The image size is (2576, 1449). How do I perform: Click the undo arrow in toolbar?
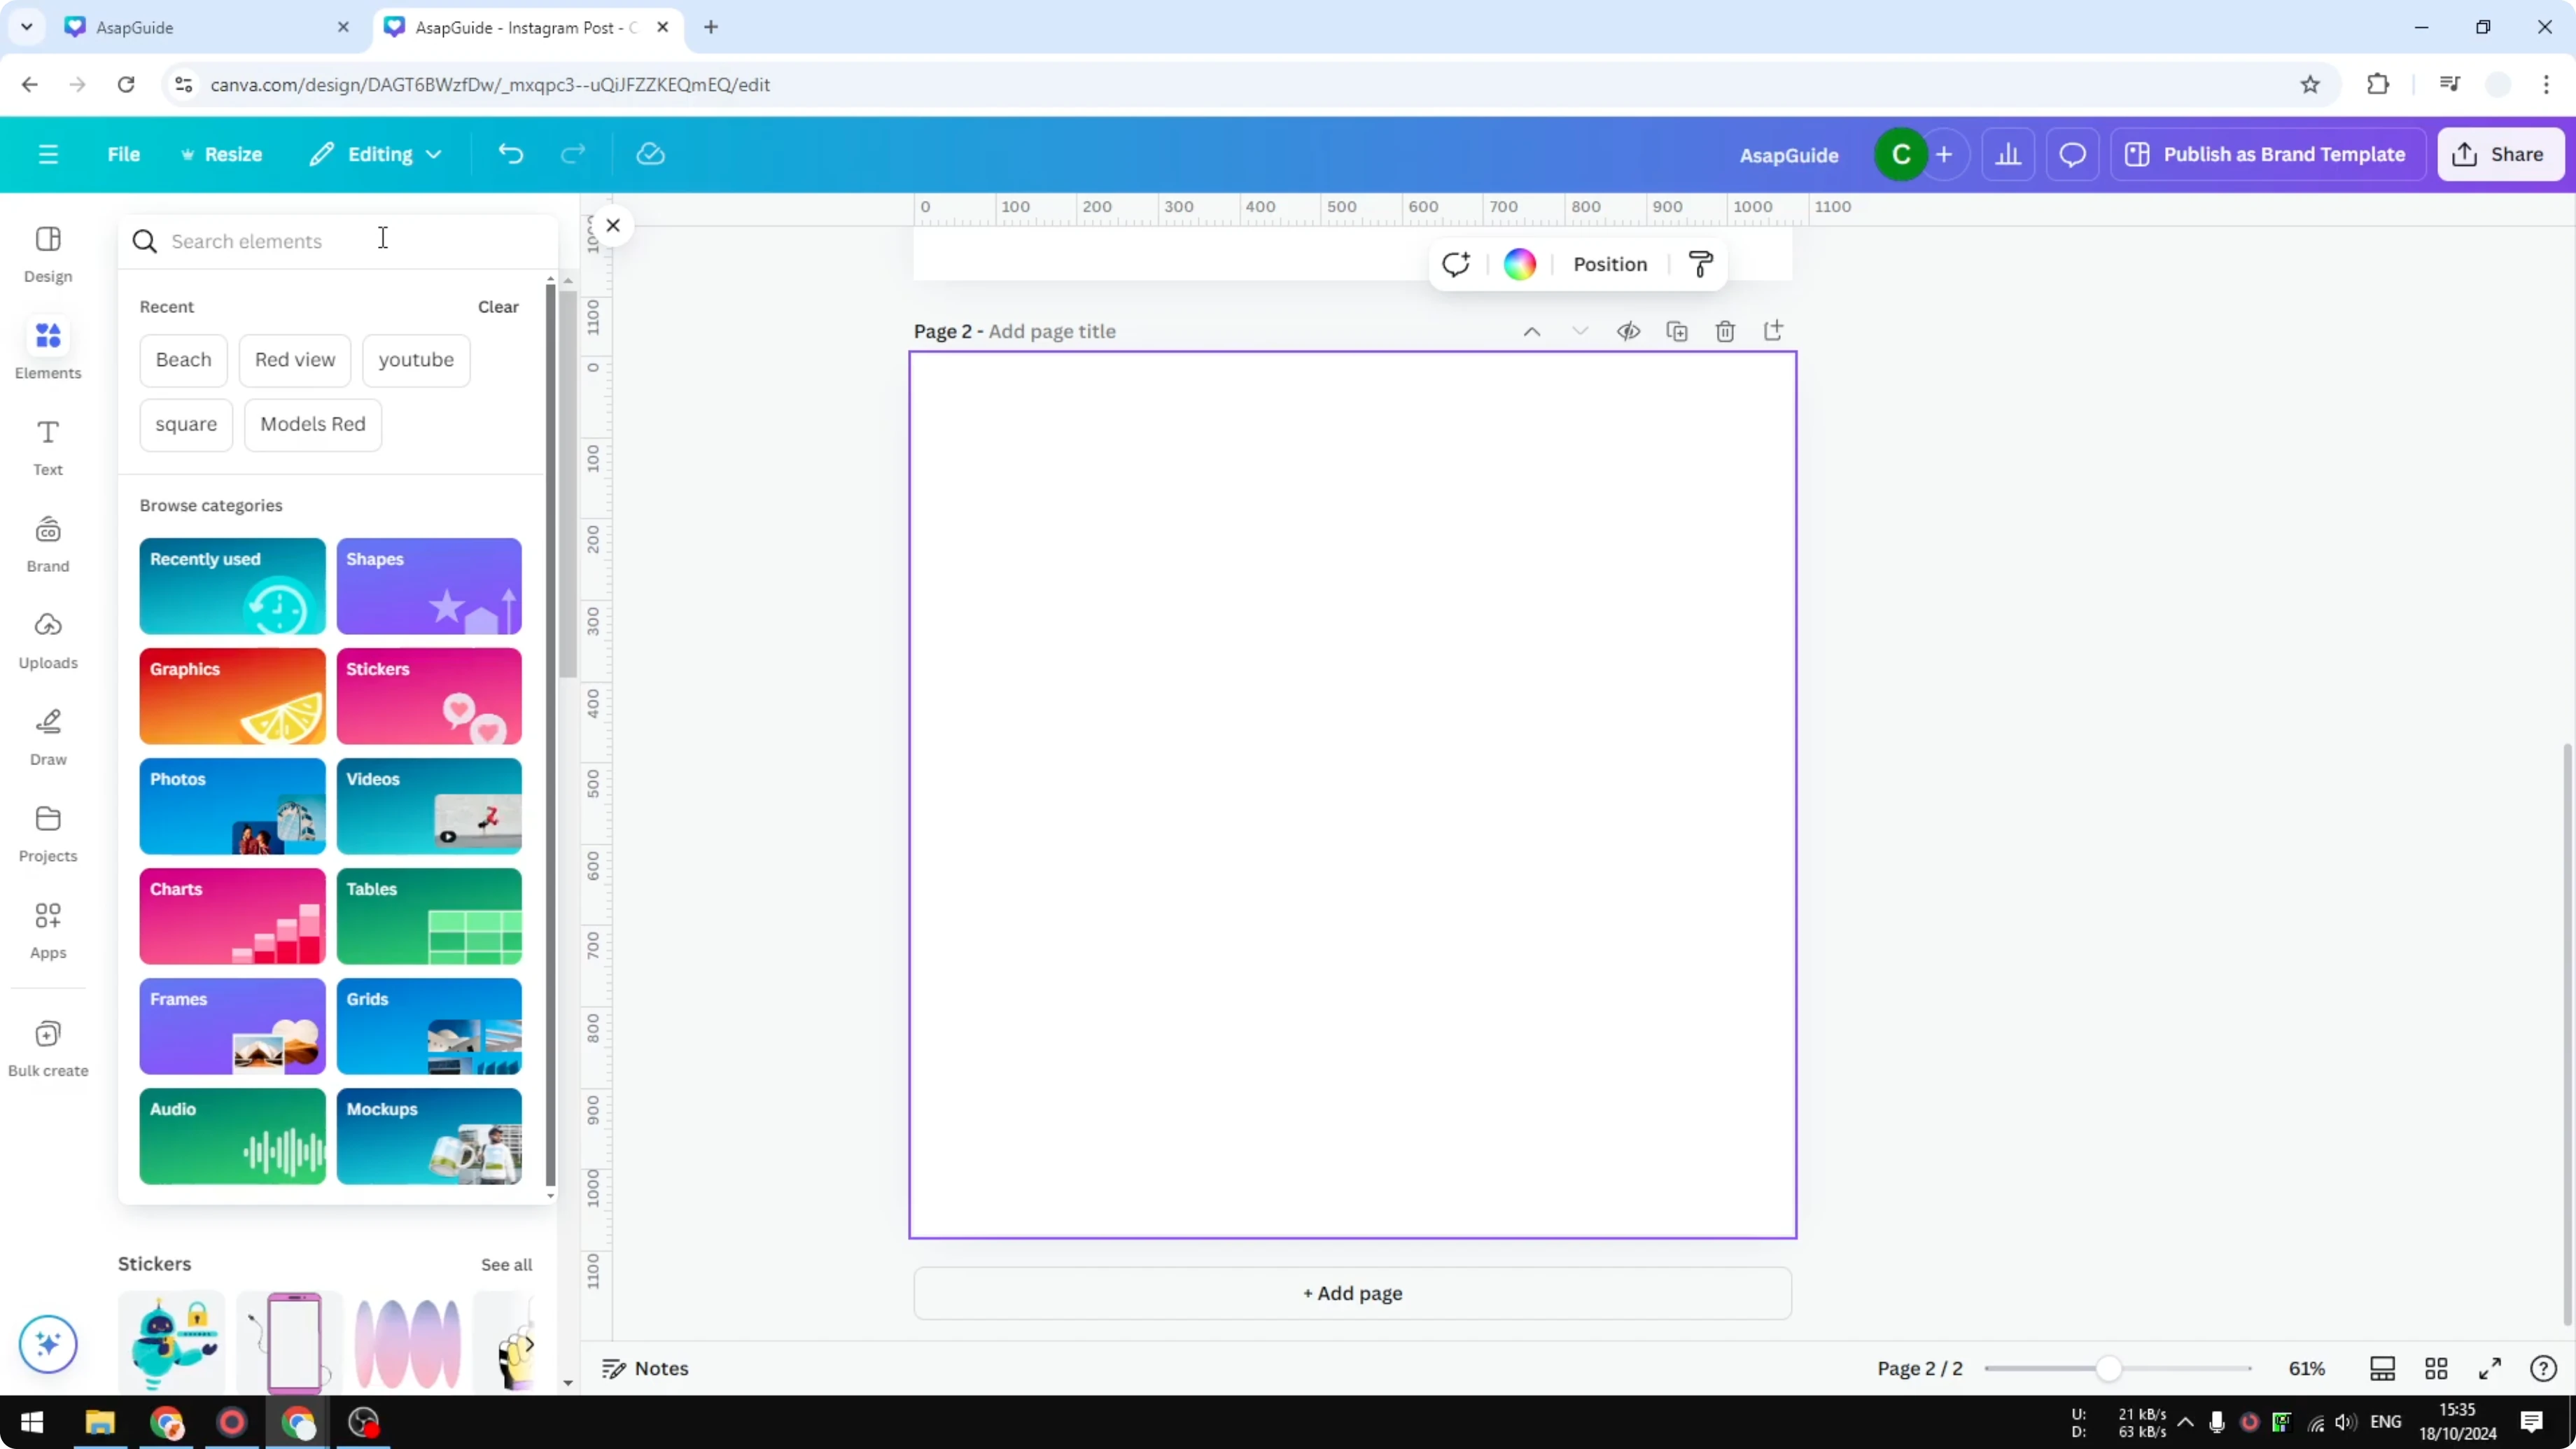510,153
